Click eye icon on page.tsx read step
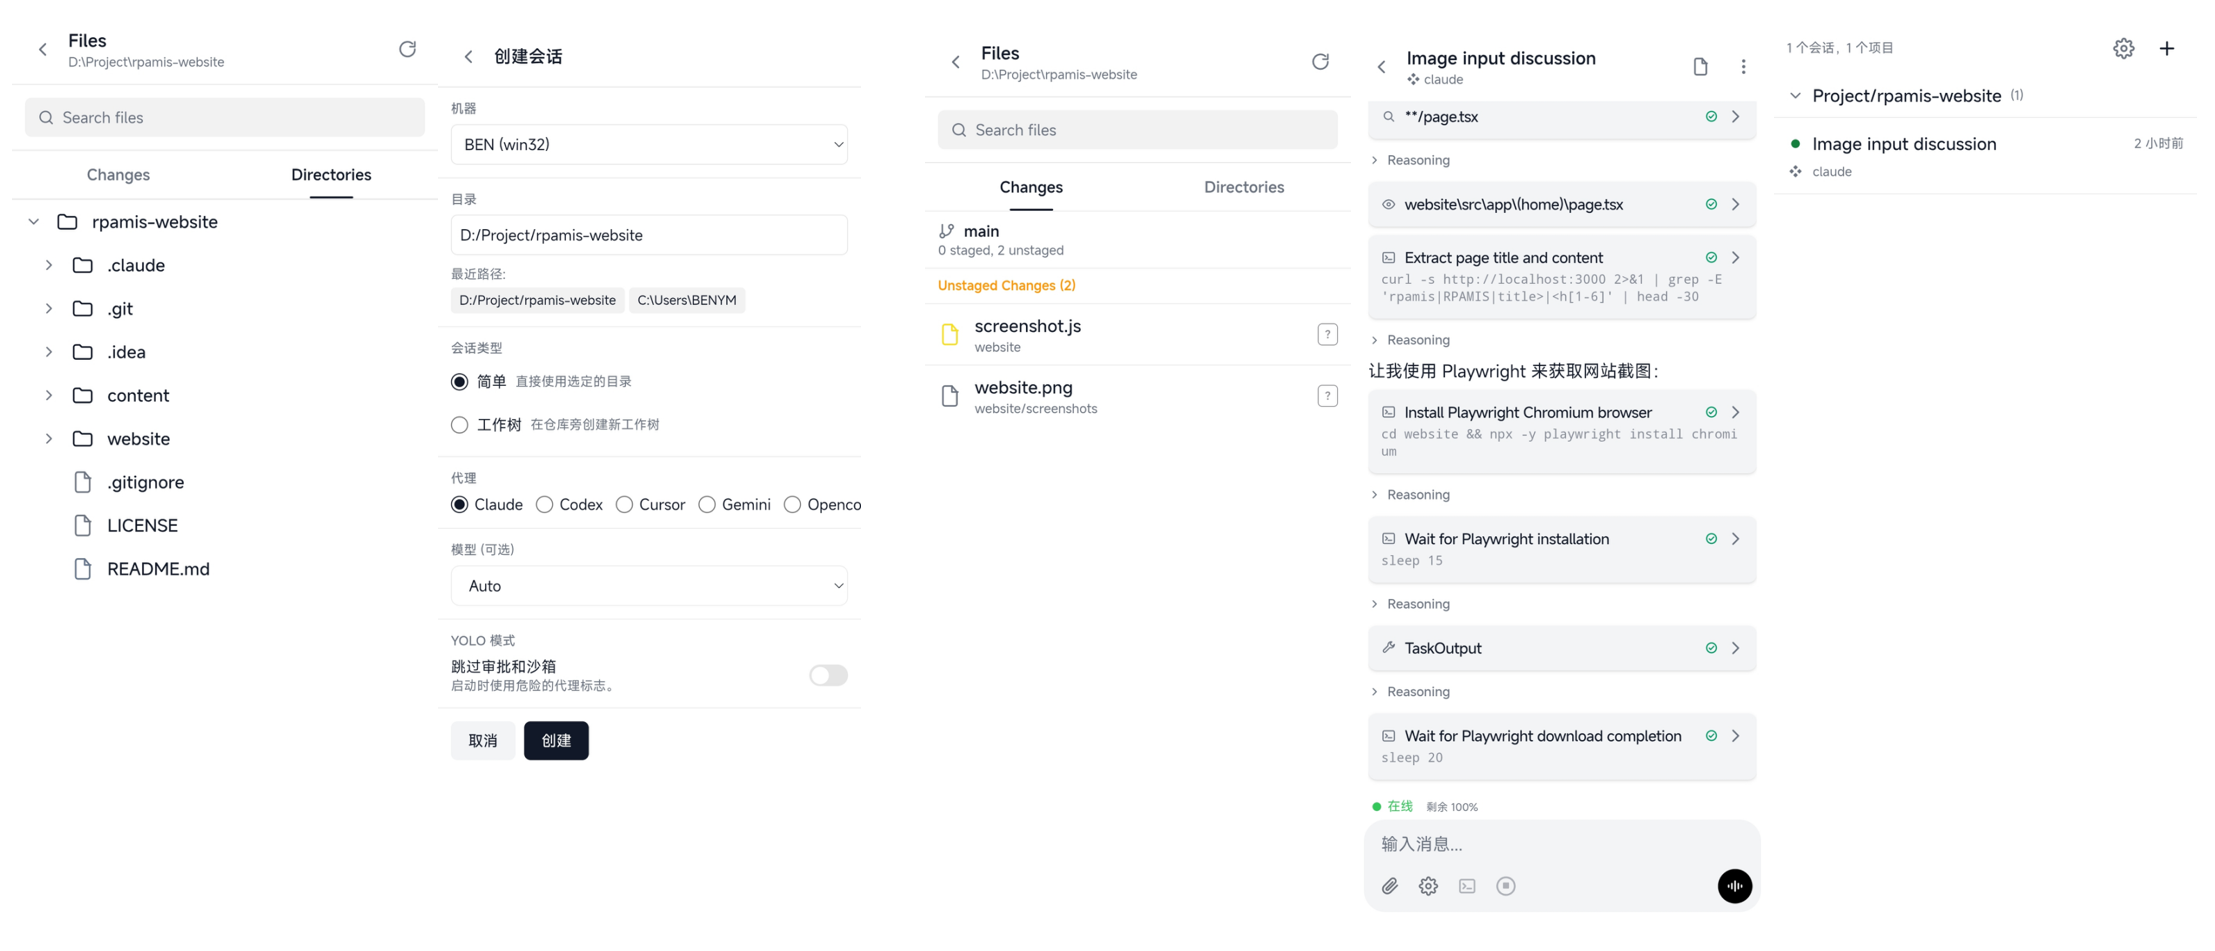 [1389, 204]
